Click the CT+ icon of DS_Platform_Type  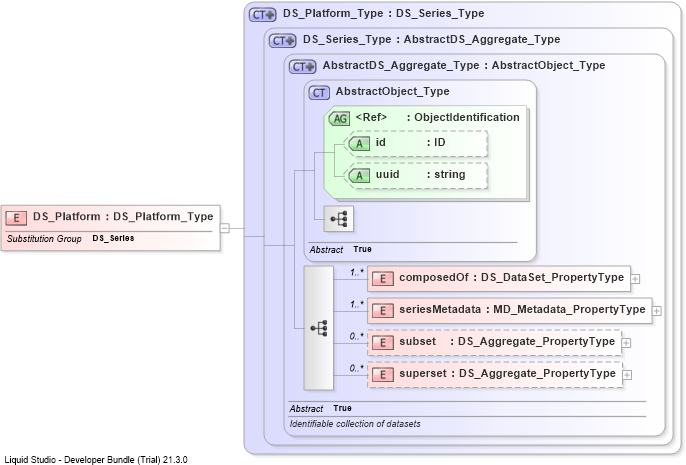(x=262, y=14)
